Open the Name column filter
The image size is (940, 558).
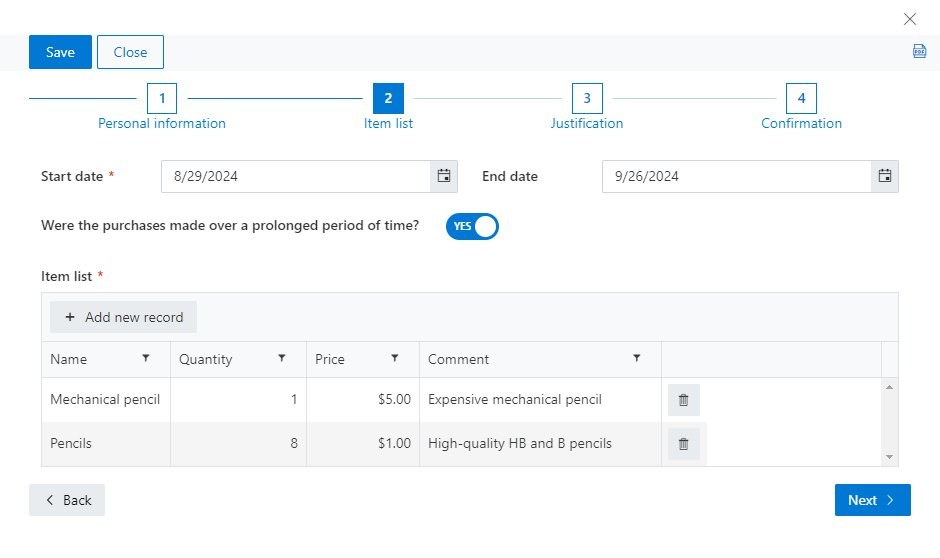[146, 358]
